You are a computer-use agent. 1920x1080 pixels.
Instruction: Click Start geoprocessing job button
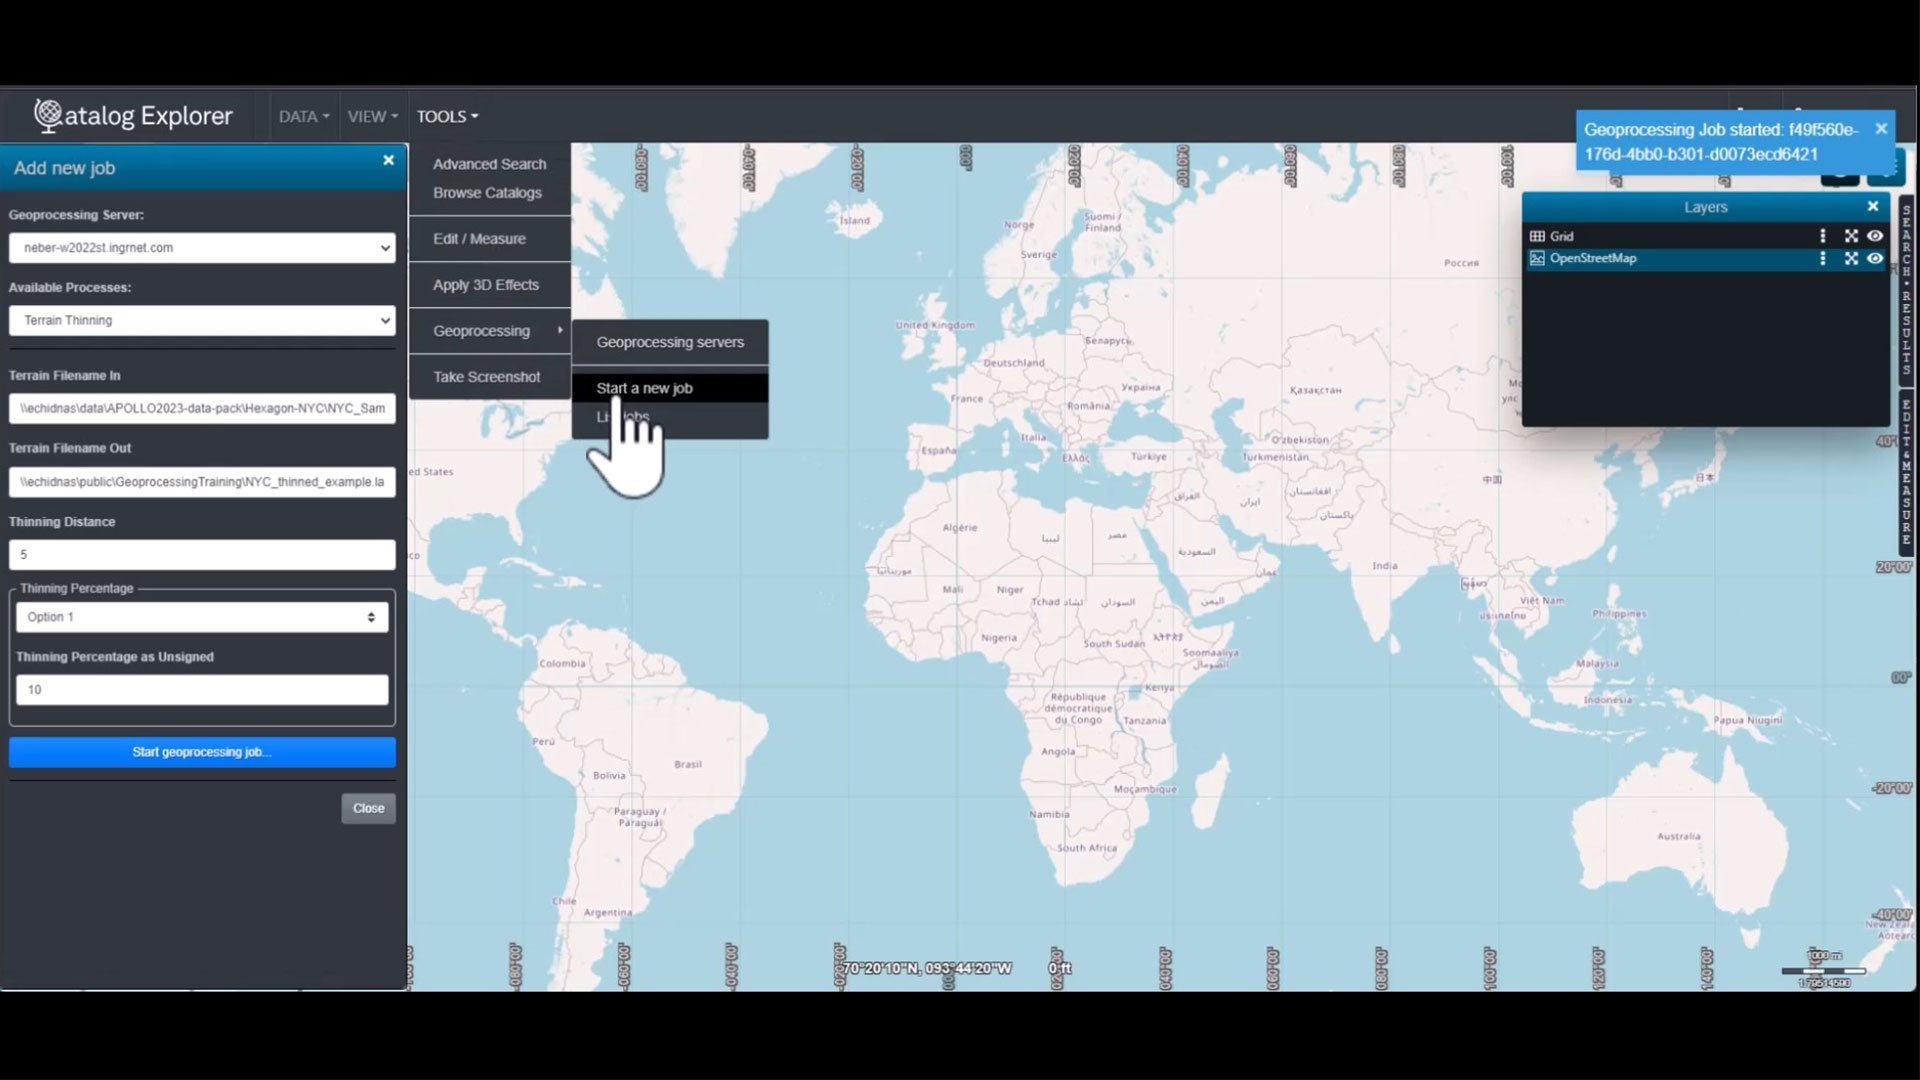(x=202, y=752)
